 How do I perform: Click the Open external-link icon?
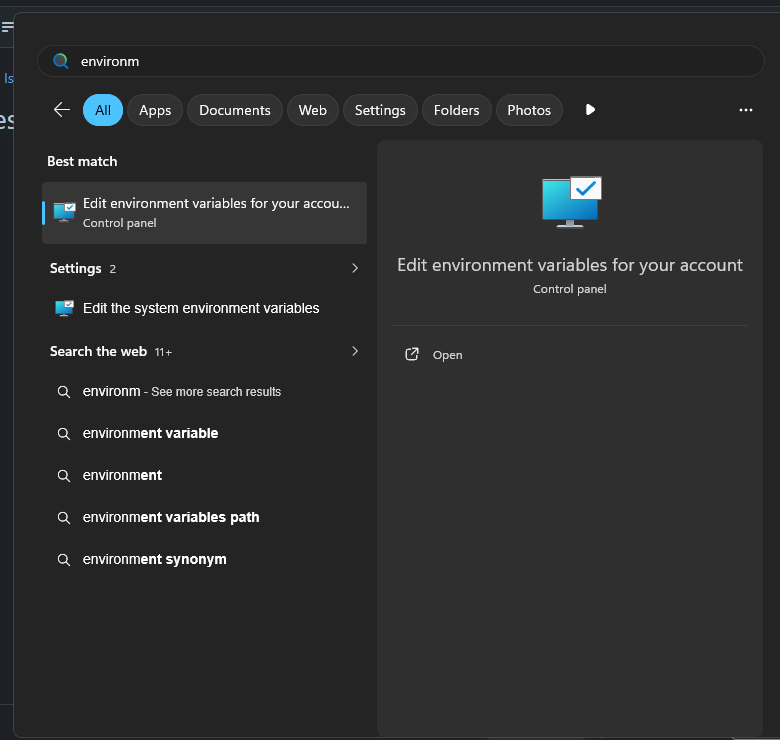point(412,354)
